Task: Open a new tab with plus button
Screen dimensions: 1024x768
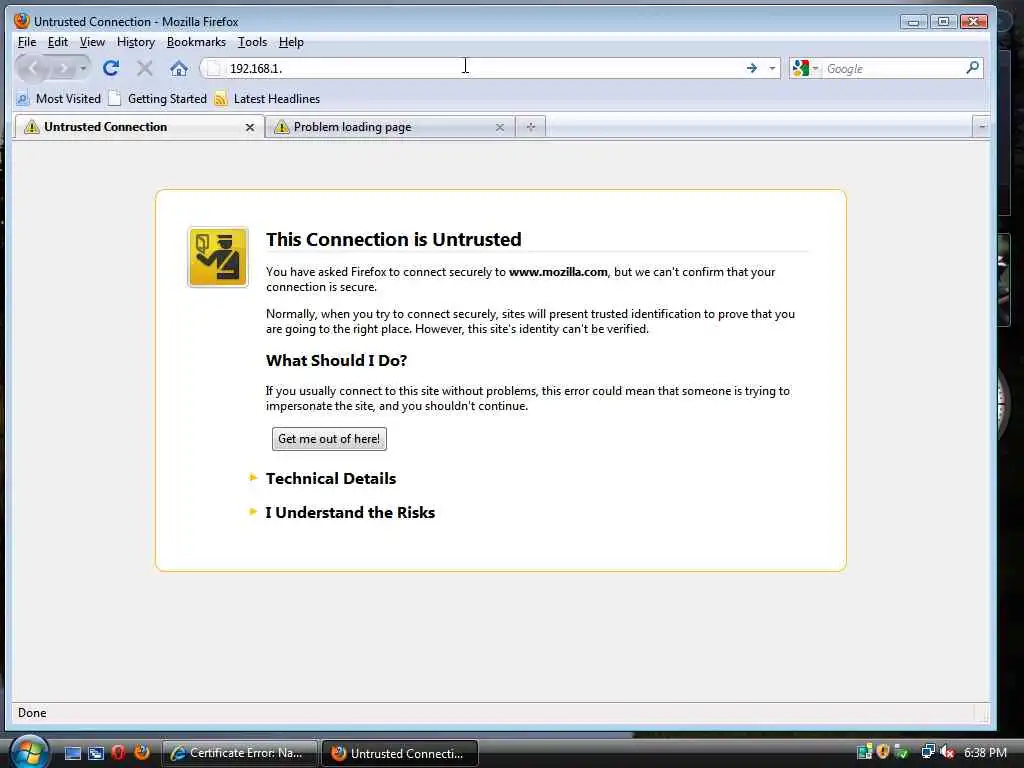Action: [x=530, y=127]
